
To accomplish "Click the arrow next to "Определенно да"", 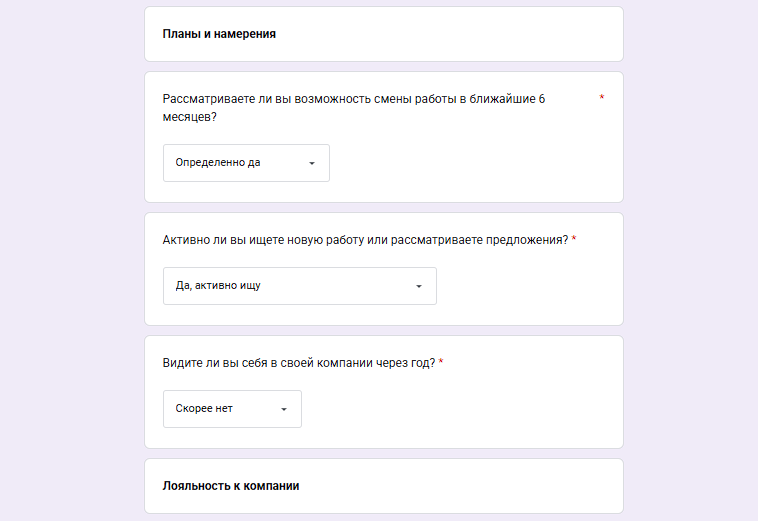I will point(312,163).
